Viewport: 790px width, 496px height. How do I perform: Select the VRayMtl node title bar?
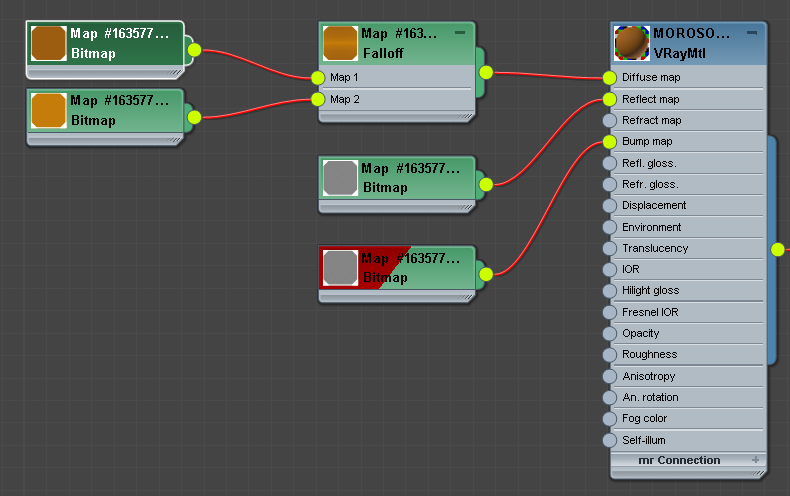click(x=689, y=43)
